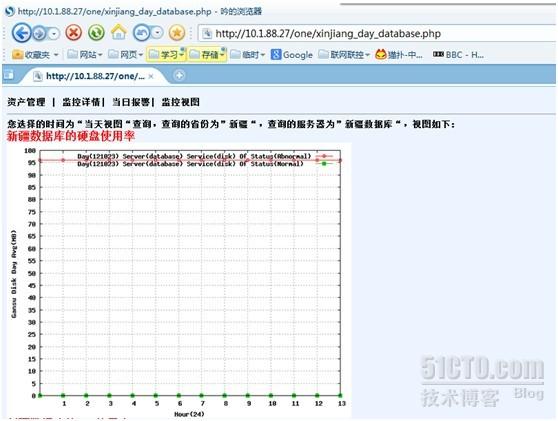Click the Hour(24) axis label
Screen dimensions: 558x421
(189, 414)
